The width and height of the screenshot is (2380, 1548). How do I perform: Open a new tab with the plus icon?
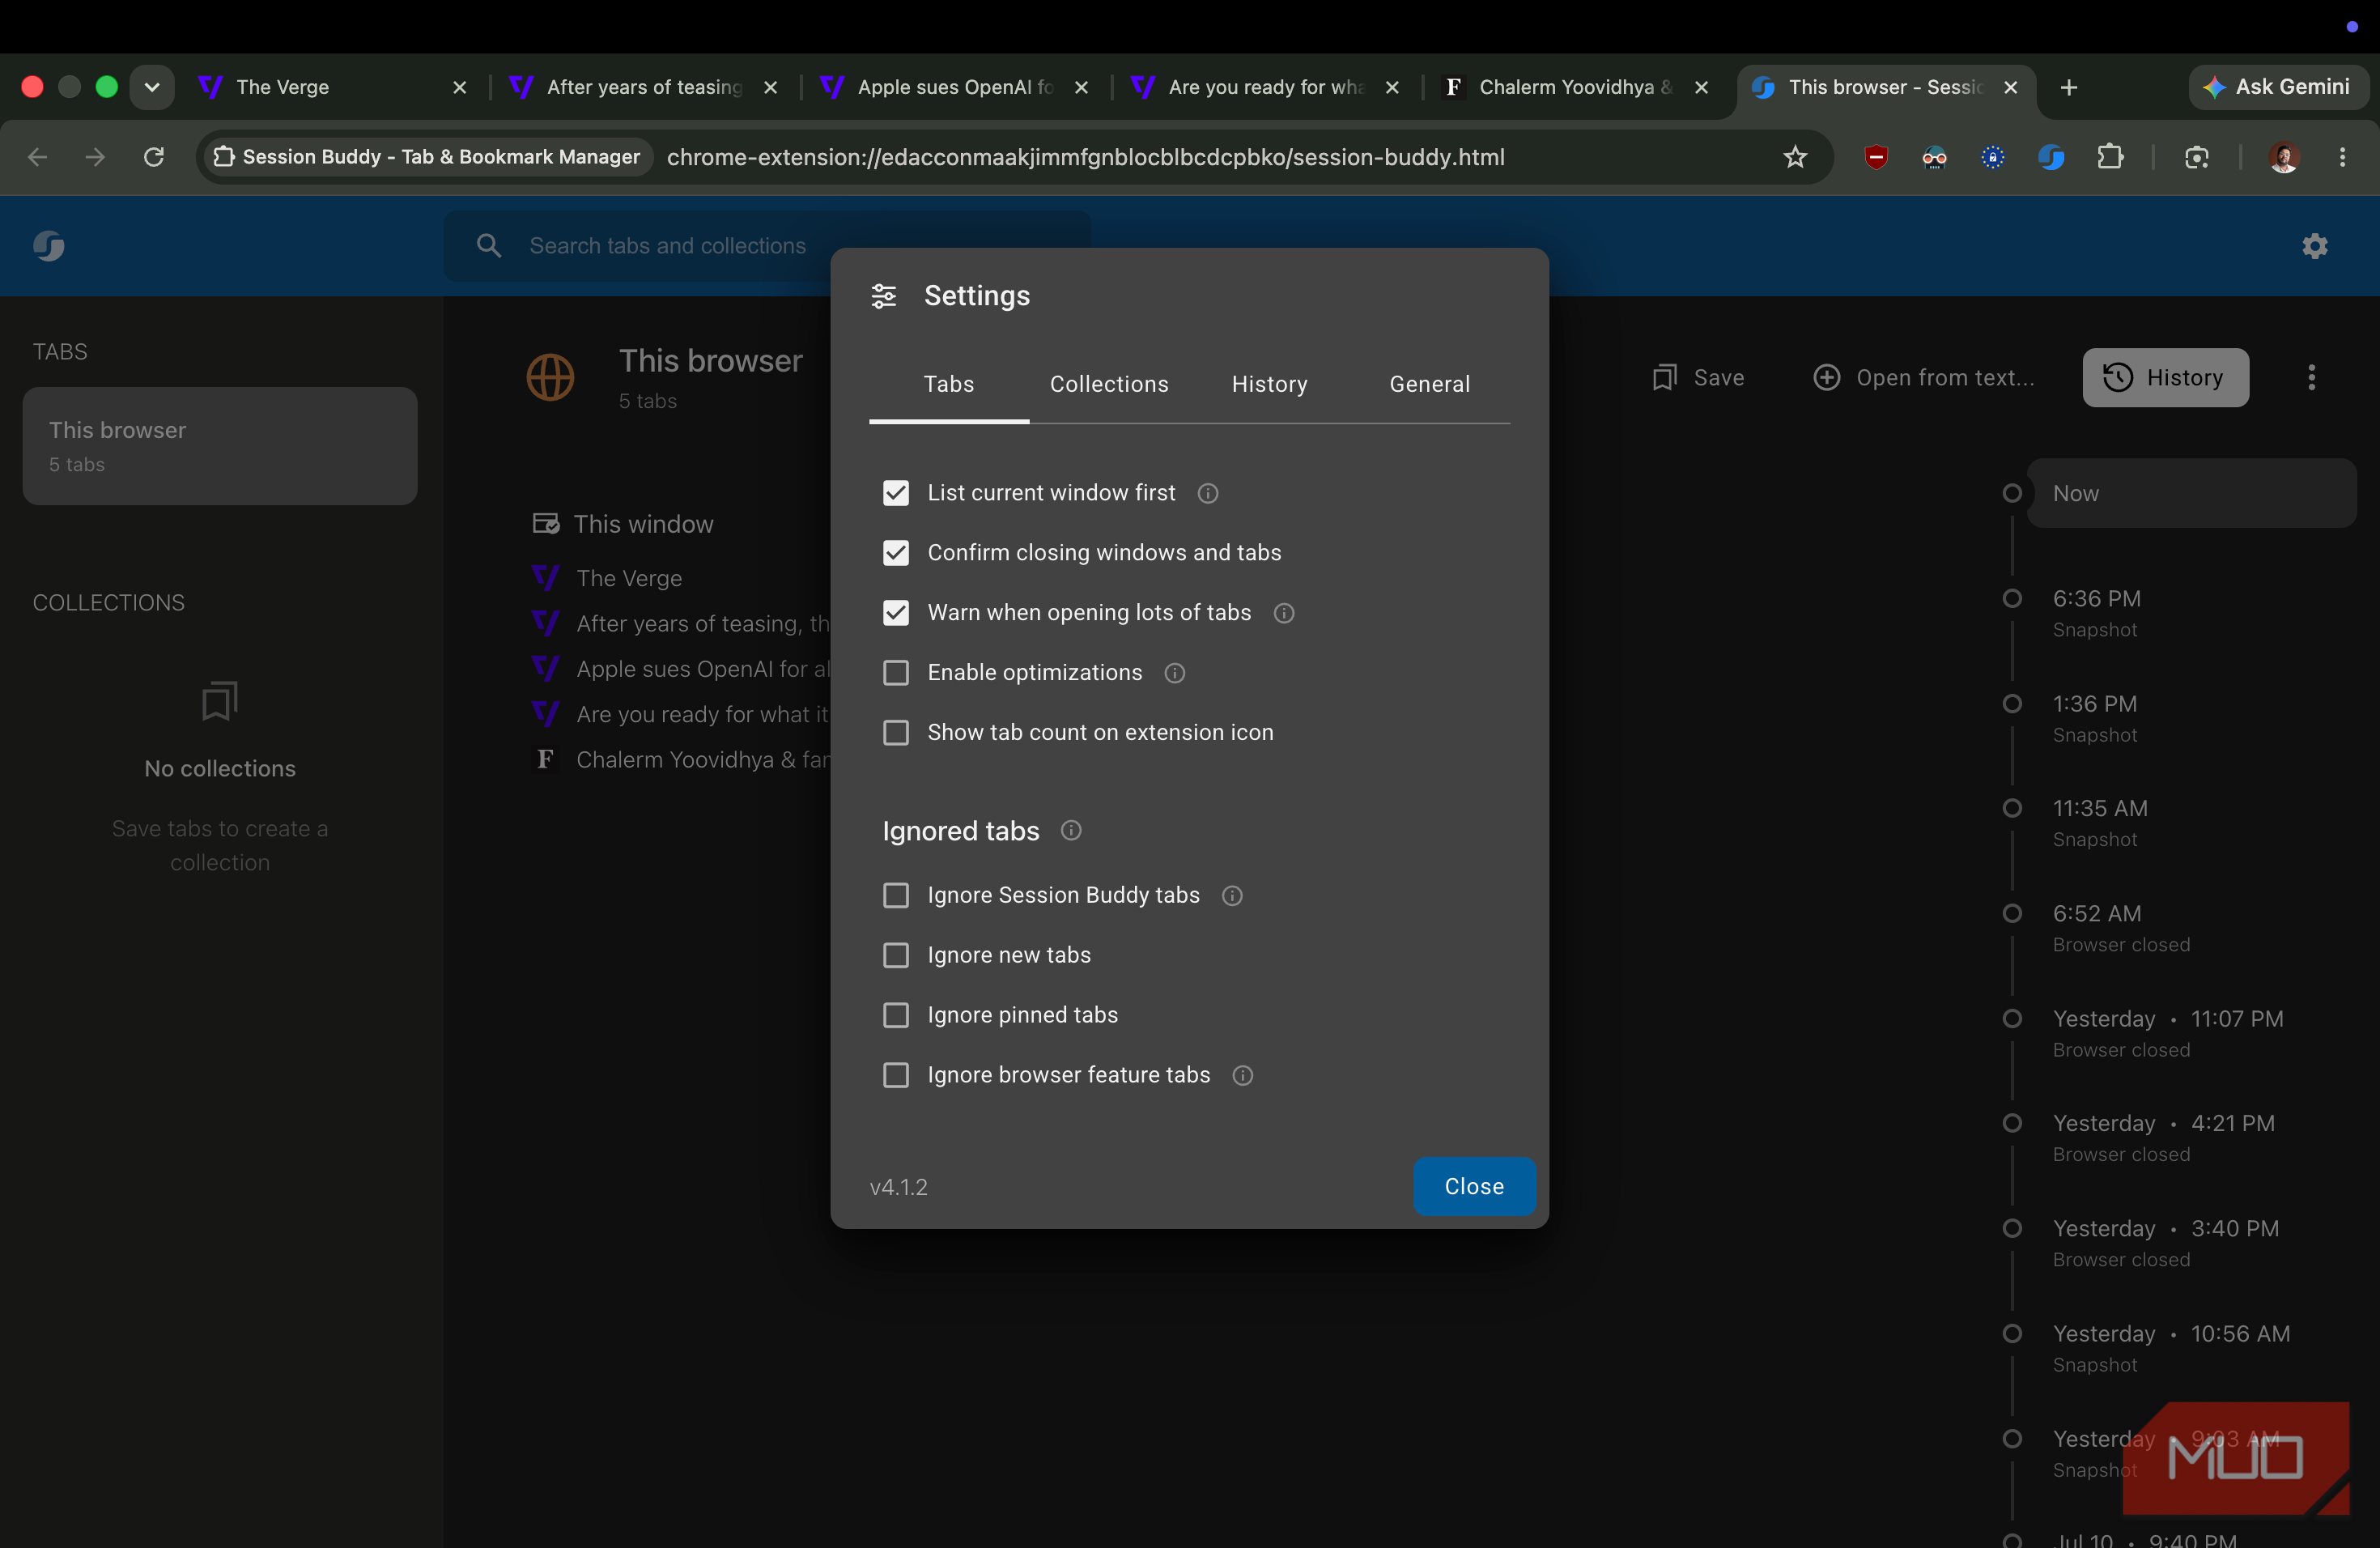[2069, 87]
